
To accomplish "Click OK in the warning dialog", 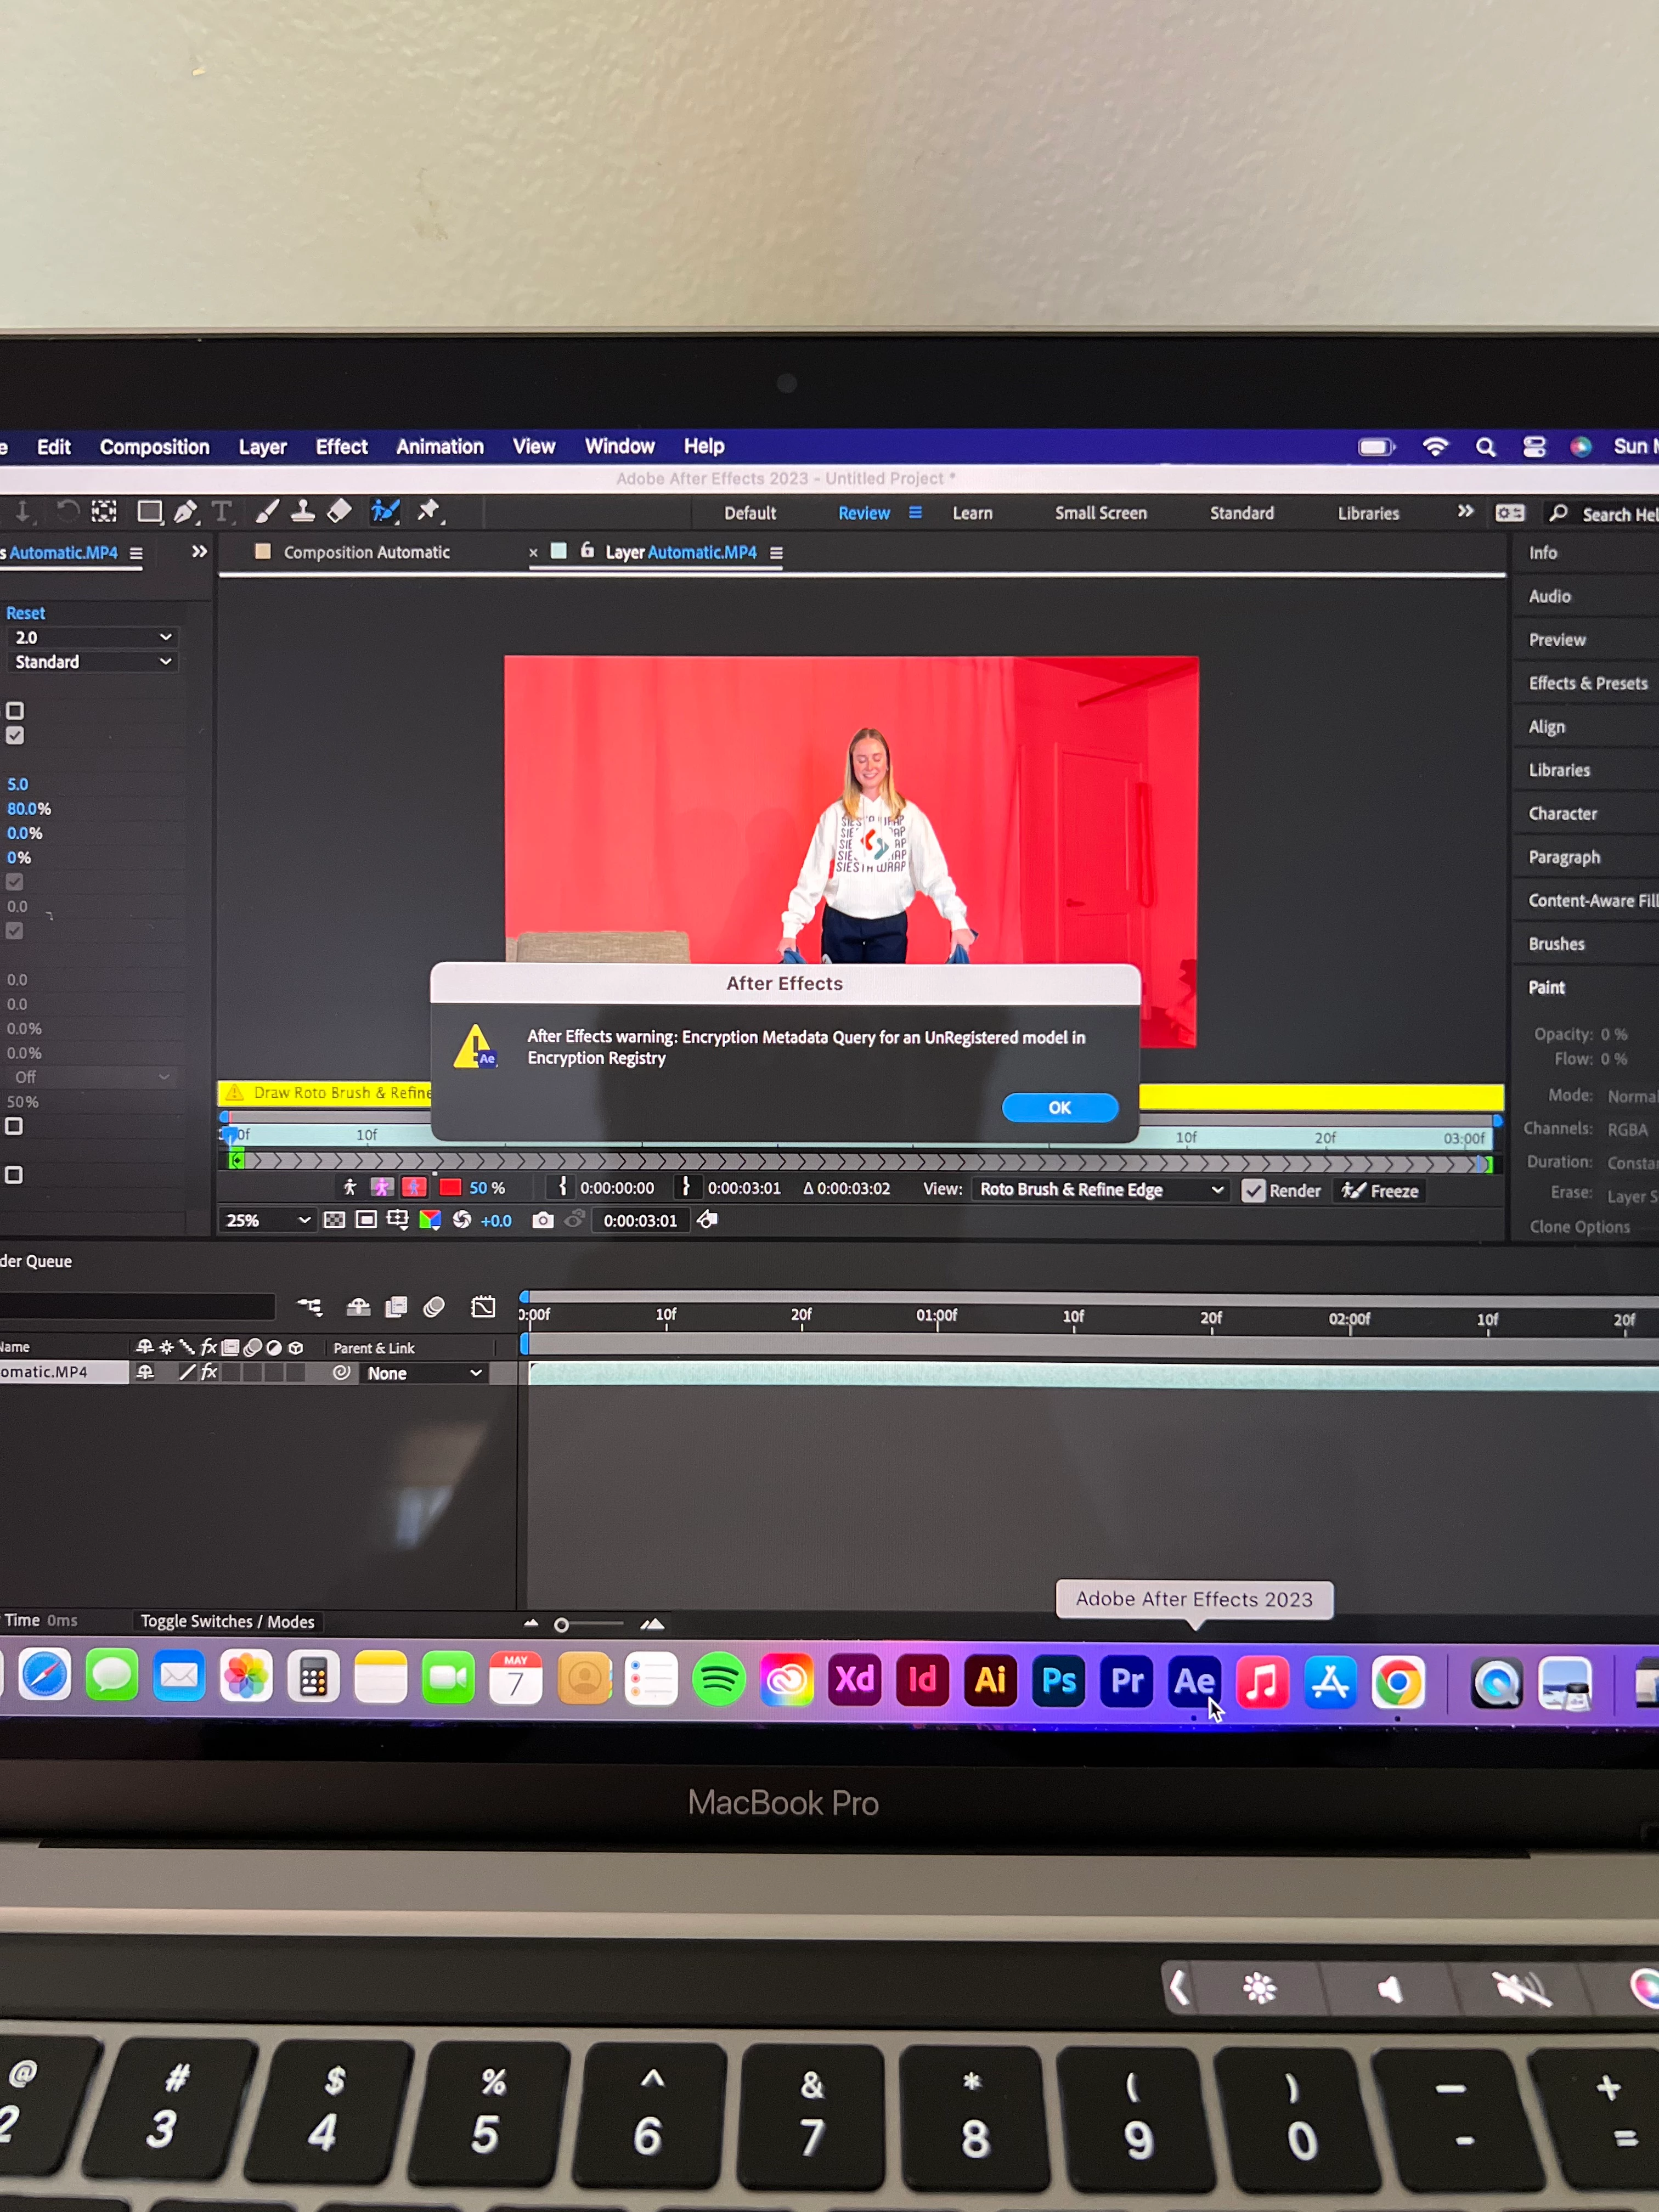I will coord(1059,1107).
